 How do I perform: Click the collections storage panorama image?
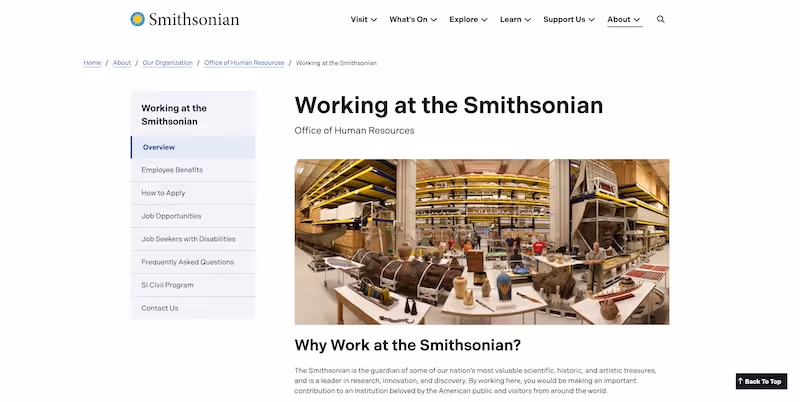pos(482,242)
